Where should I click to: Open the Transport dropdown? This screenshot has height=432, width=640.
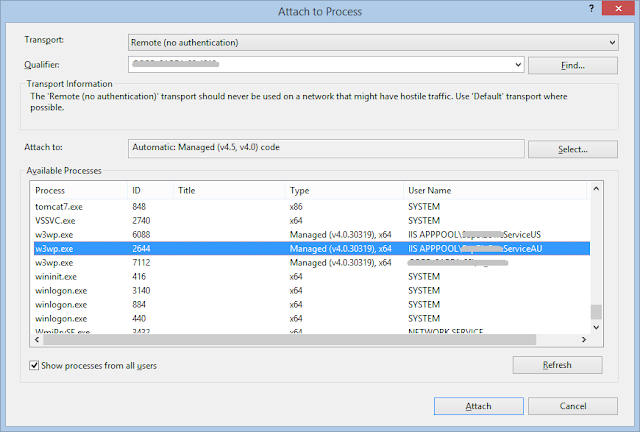[x=374, y=42]
